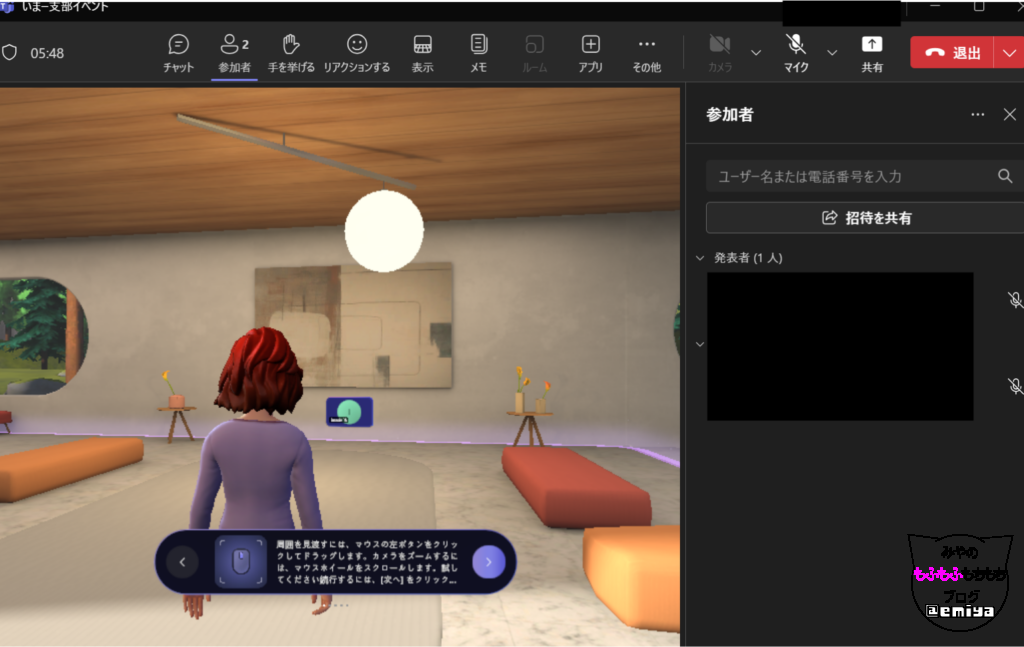Open the メモ notes icon
Screen dimensions: 1024x647
tap(478, 52)
